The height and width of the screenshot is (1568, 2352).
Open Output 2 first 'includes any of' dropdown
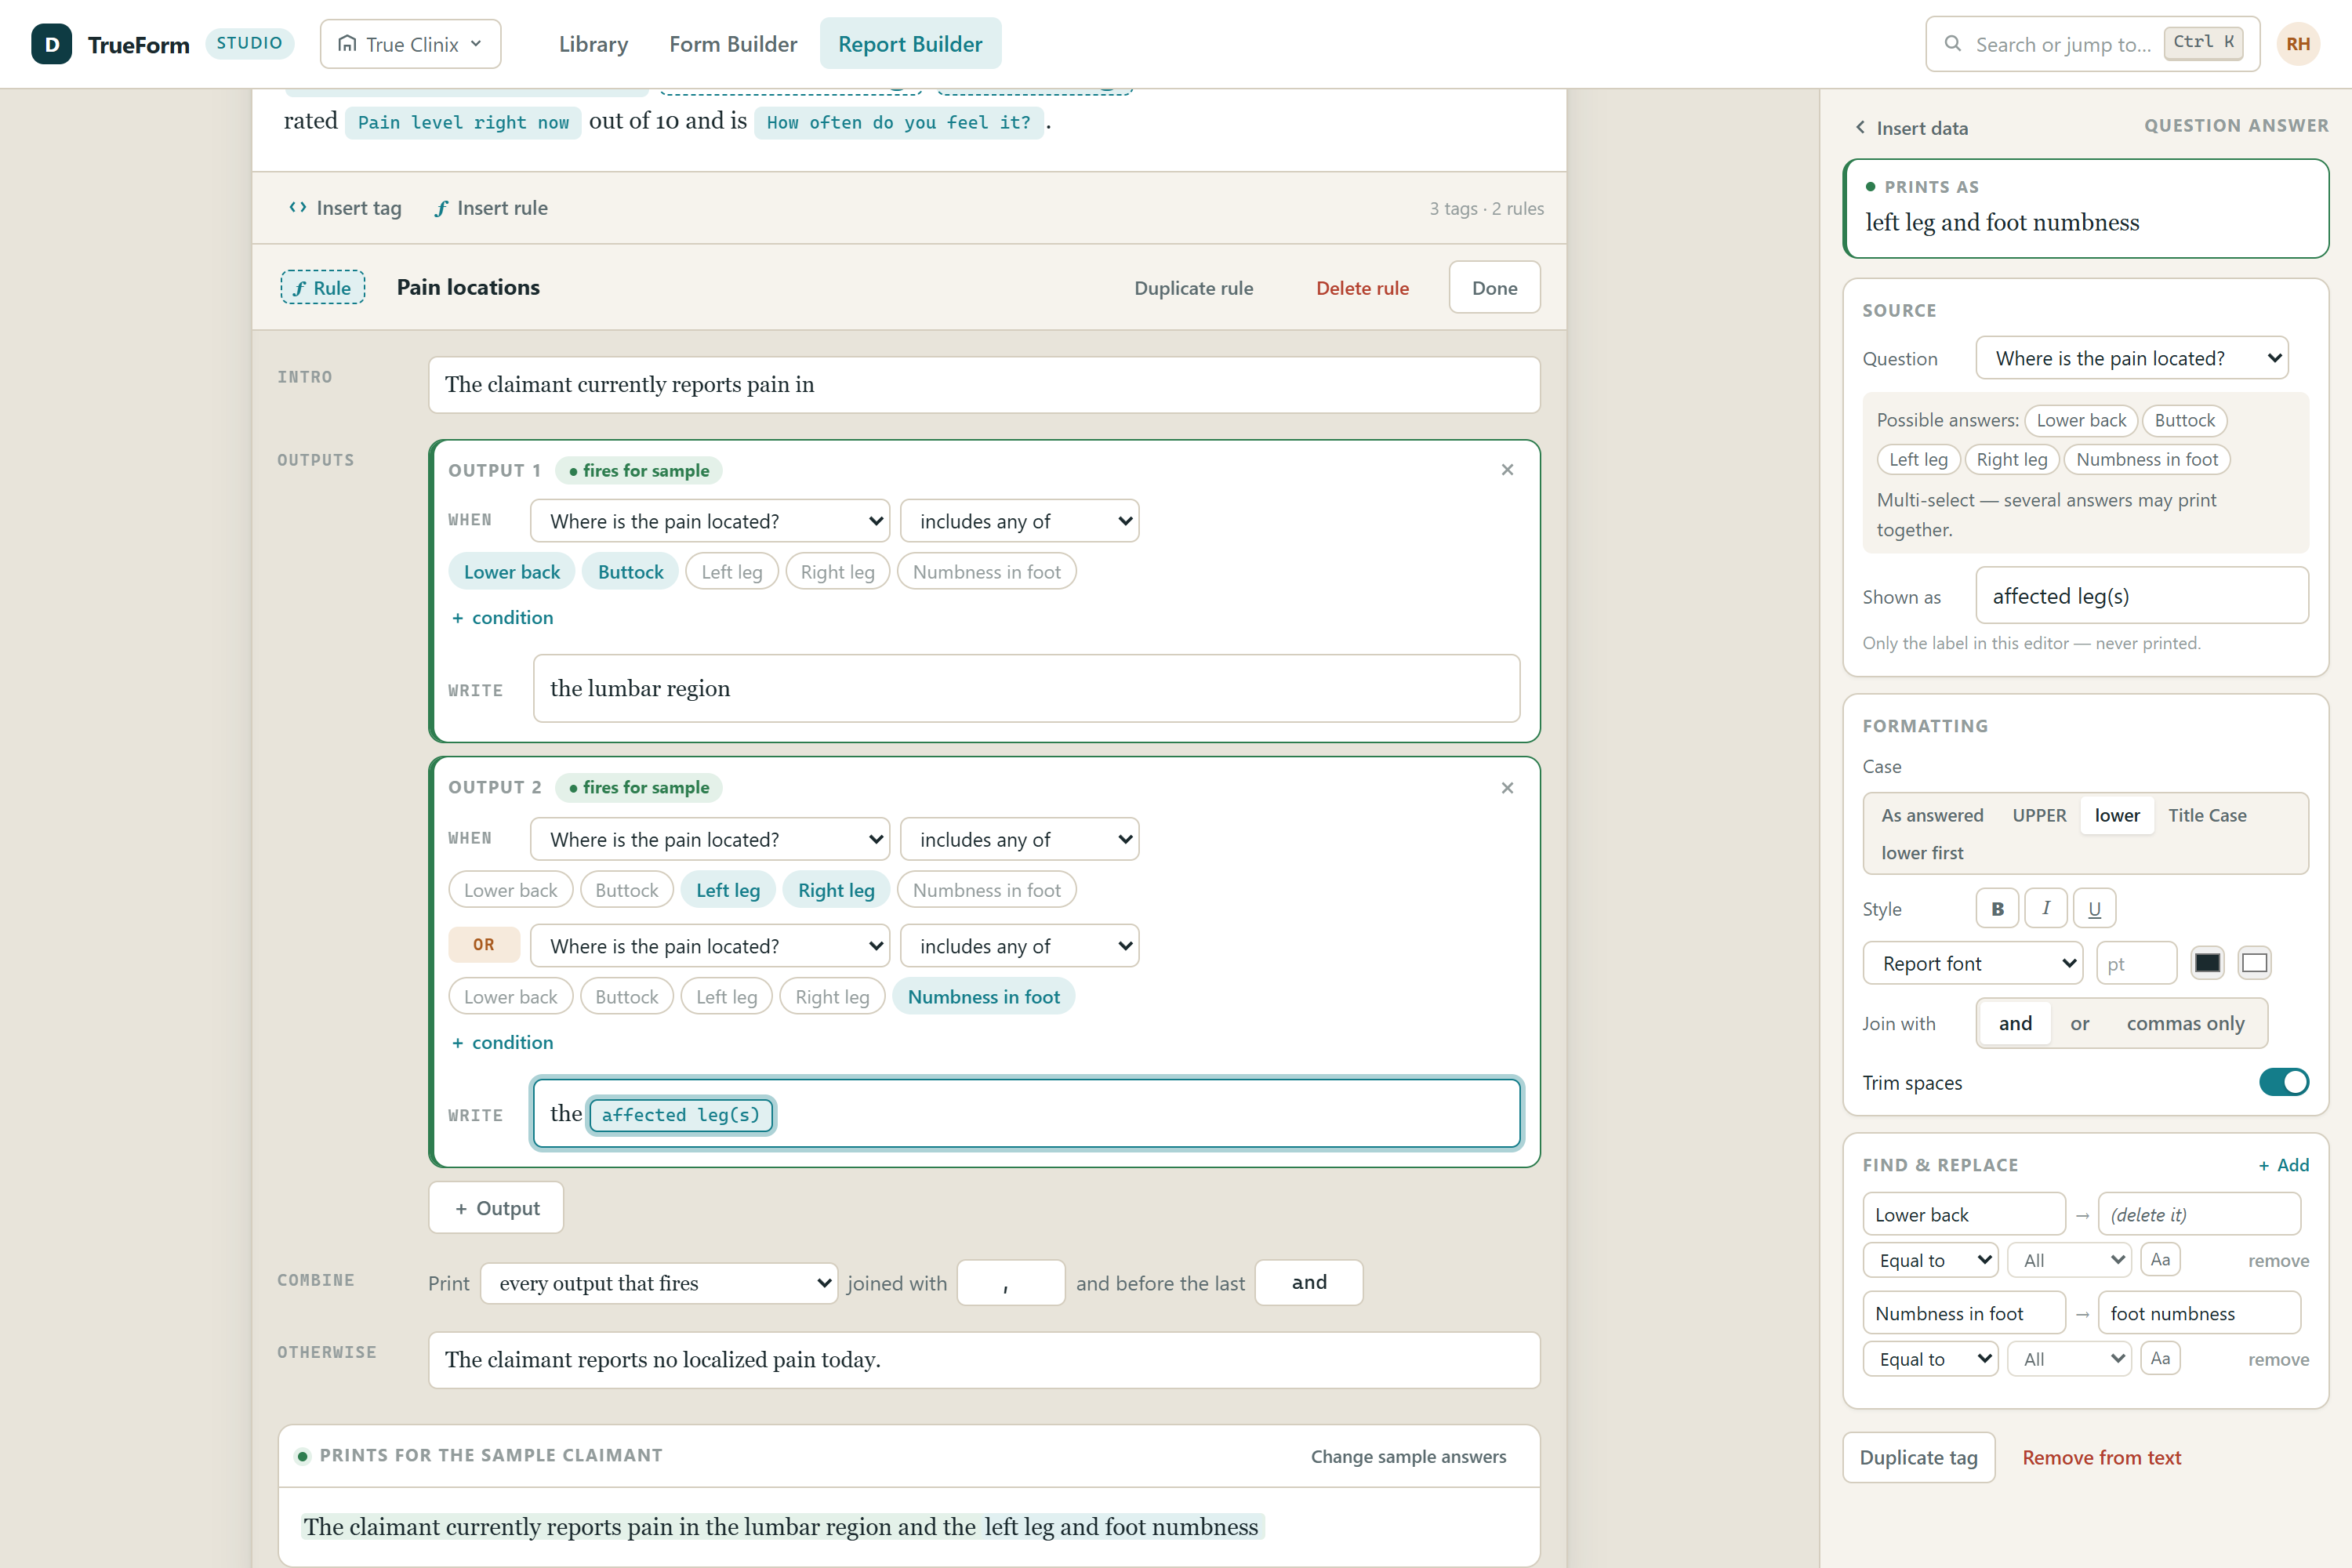1019,839
